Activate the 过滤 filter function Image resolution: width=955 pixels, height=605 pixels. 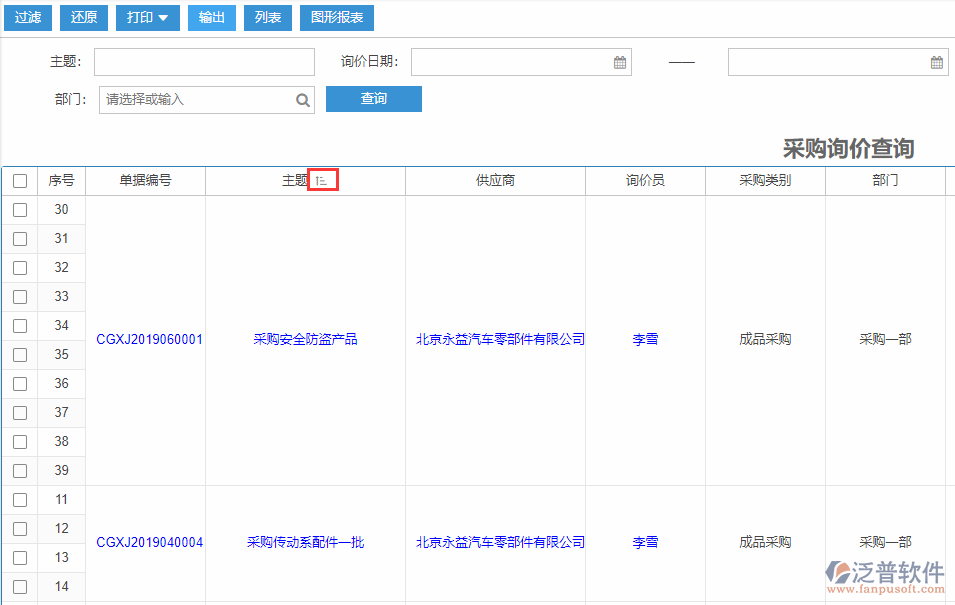pos(27,17)
